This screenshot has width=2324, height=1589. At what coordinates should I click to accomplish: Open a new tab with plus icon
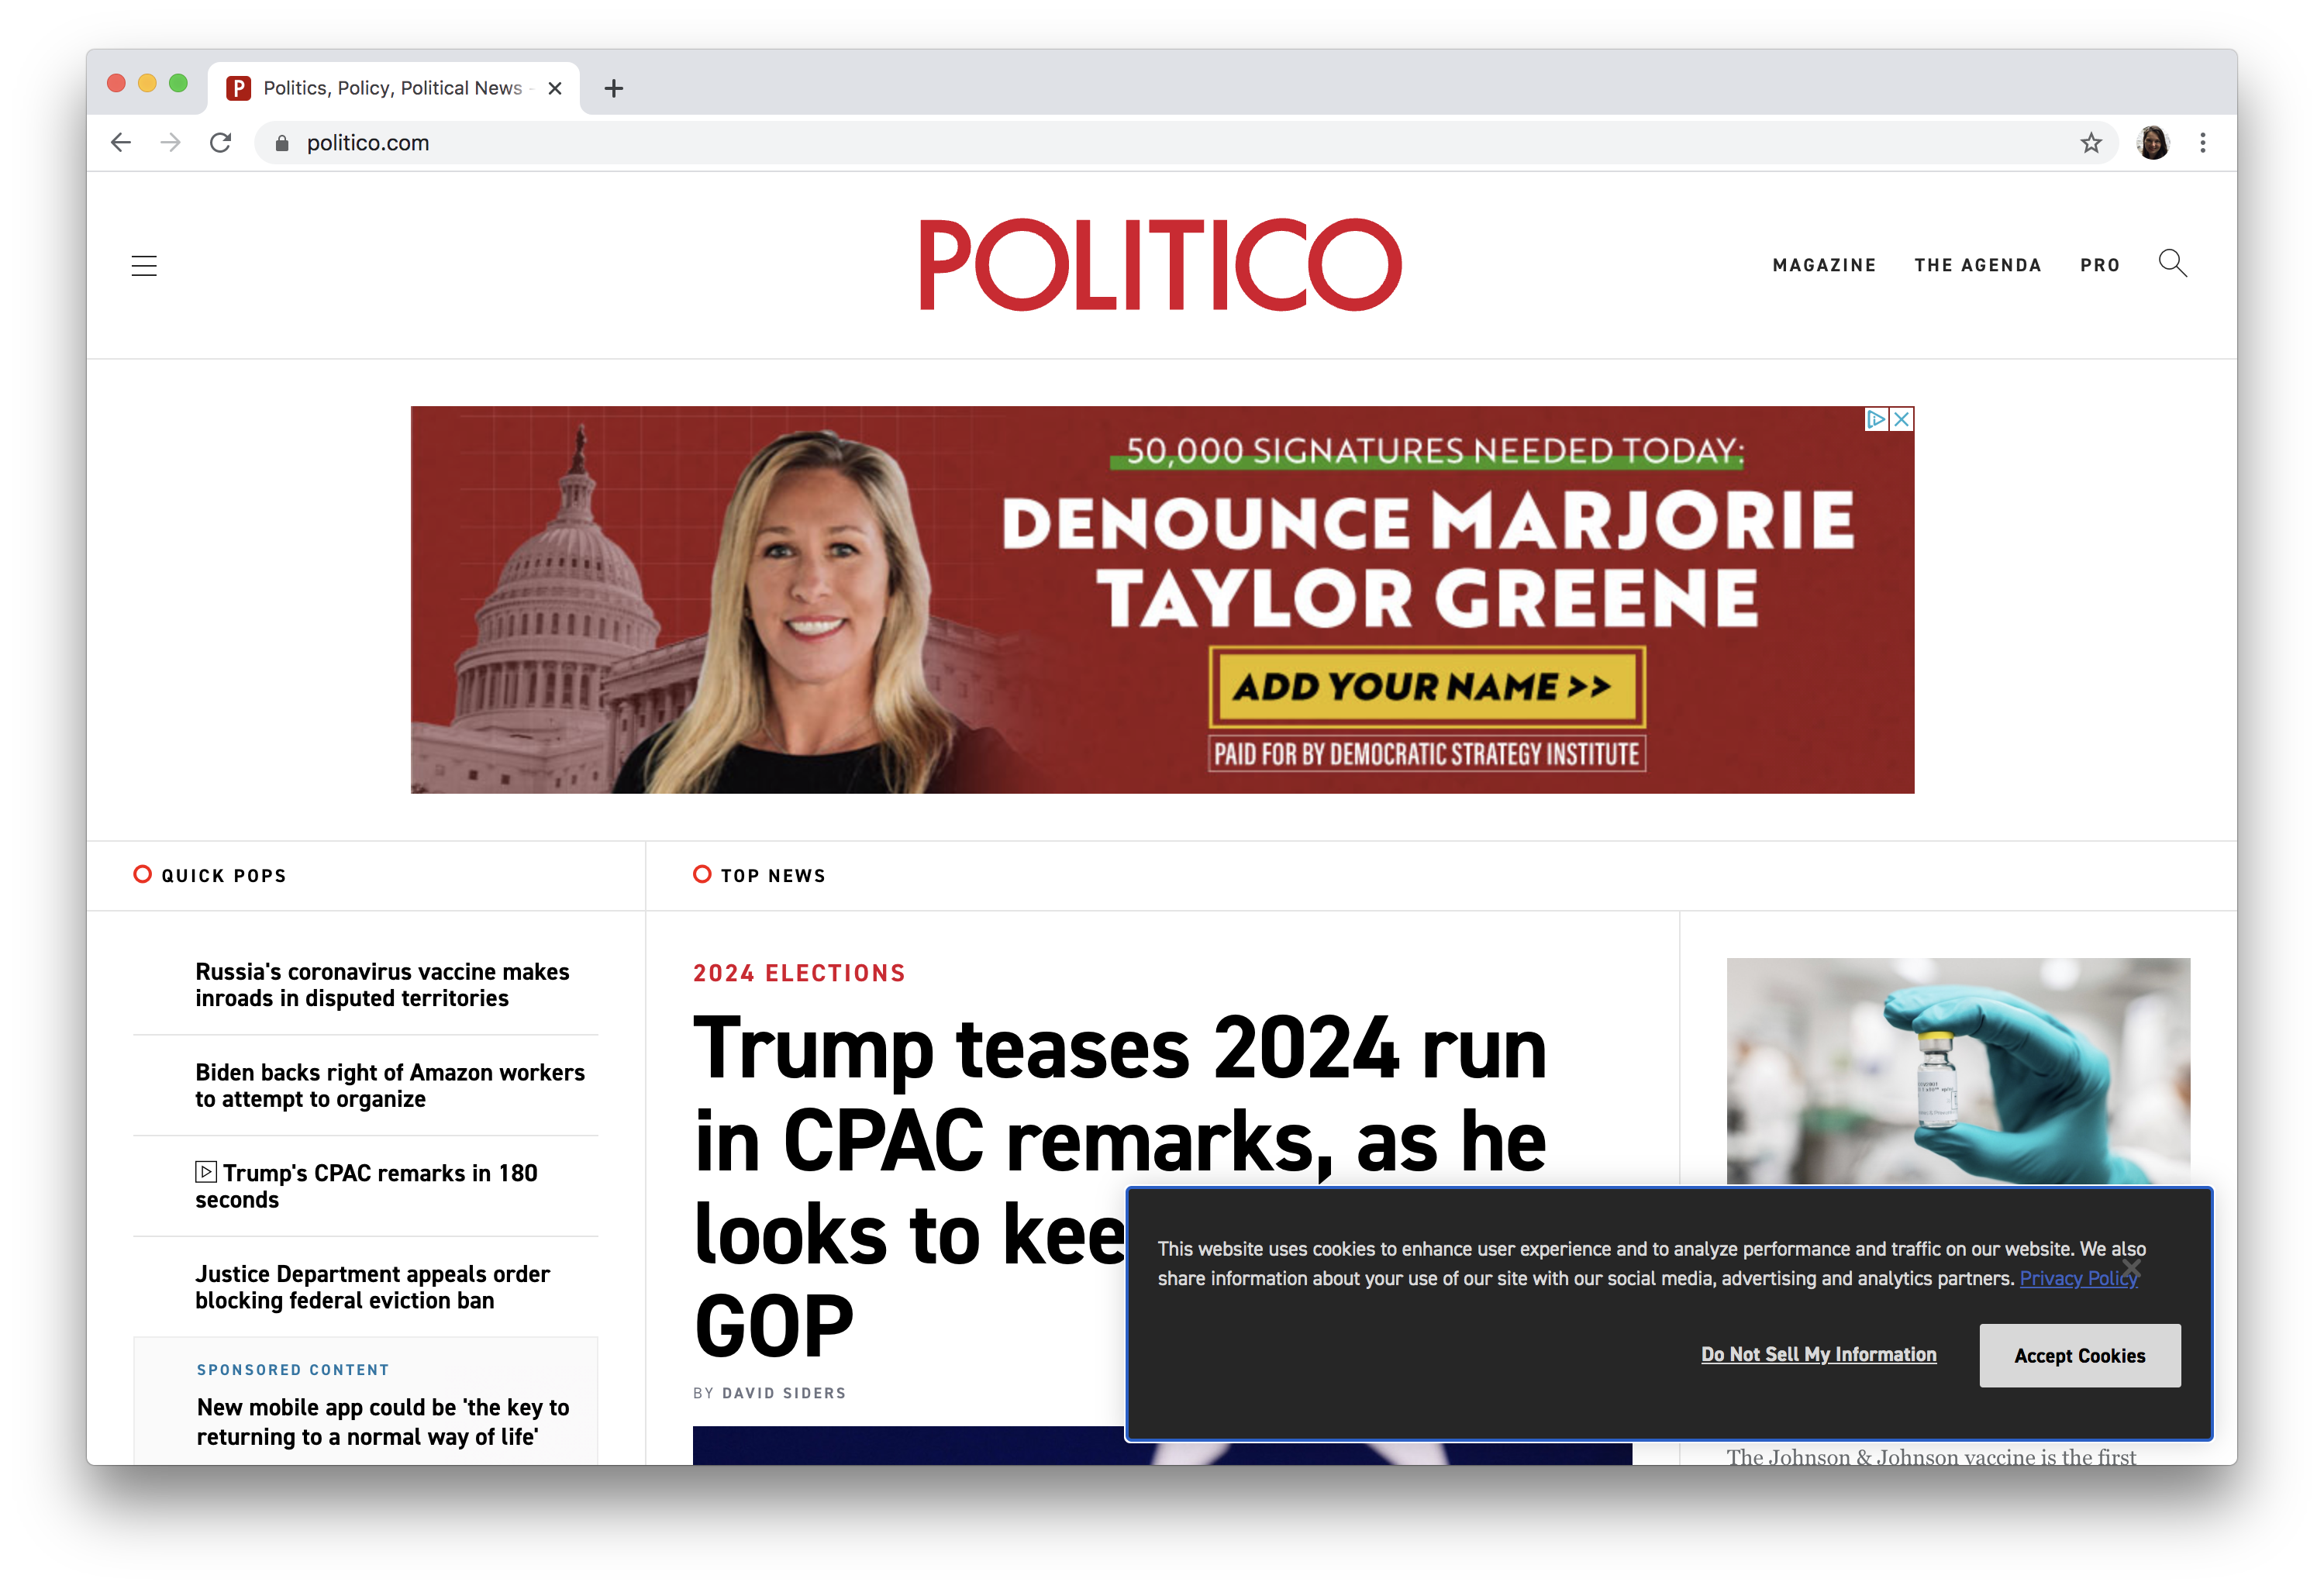pos(614,88)
